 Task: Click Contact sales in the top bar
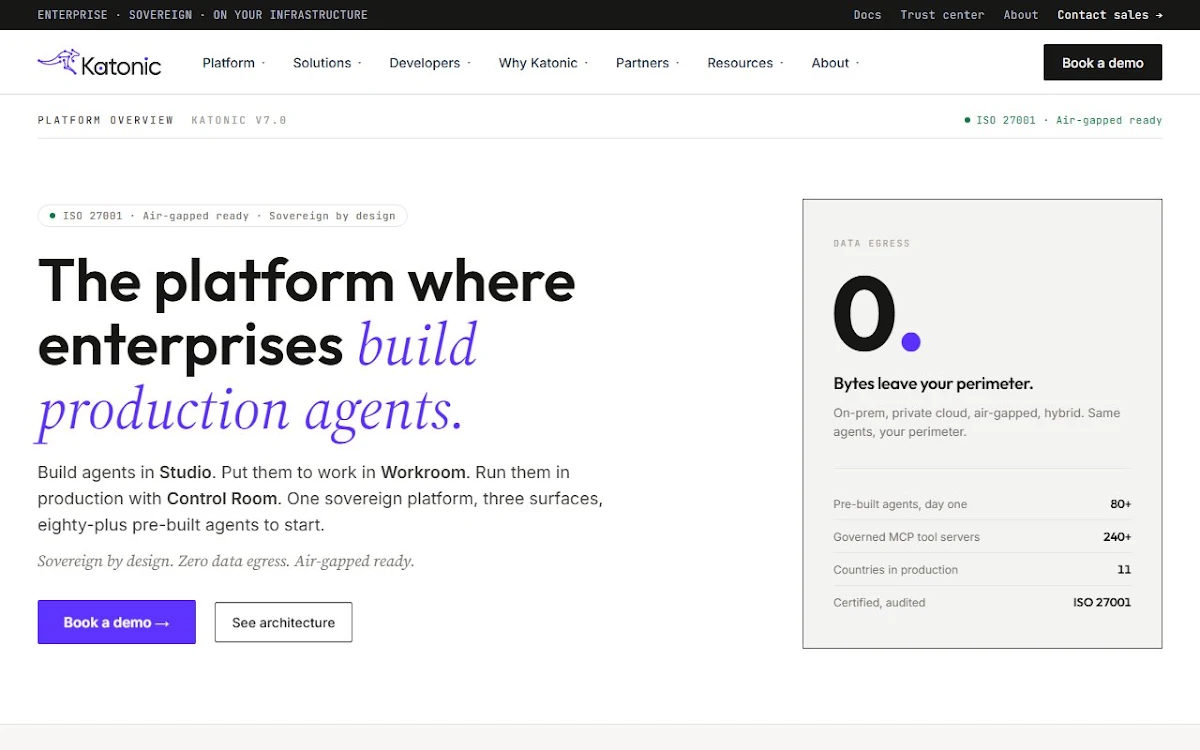pos(1110,15)
